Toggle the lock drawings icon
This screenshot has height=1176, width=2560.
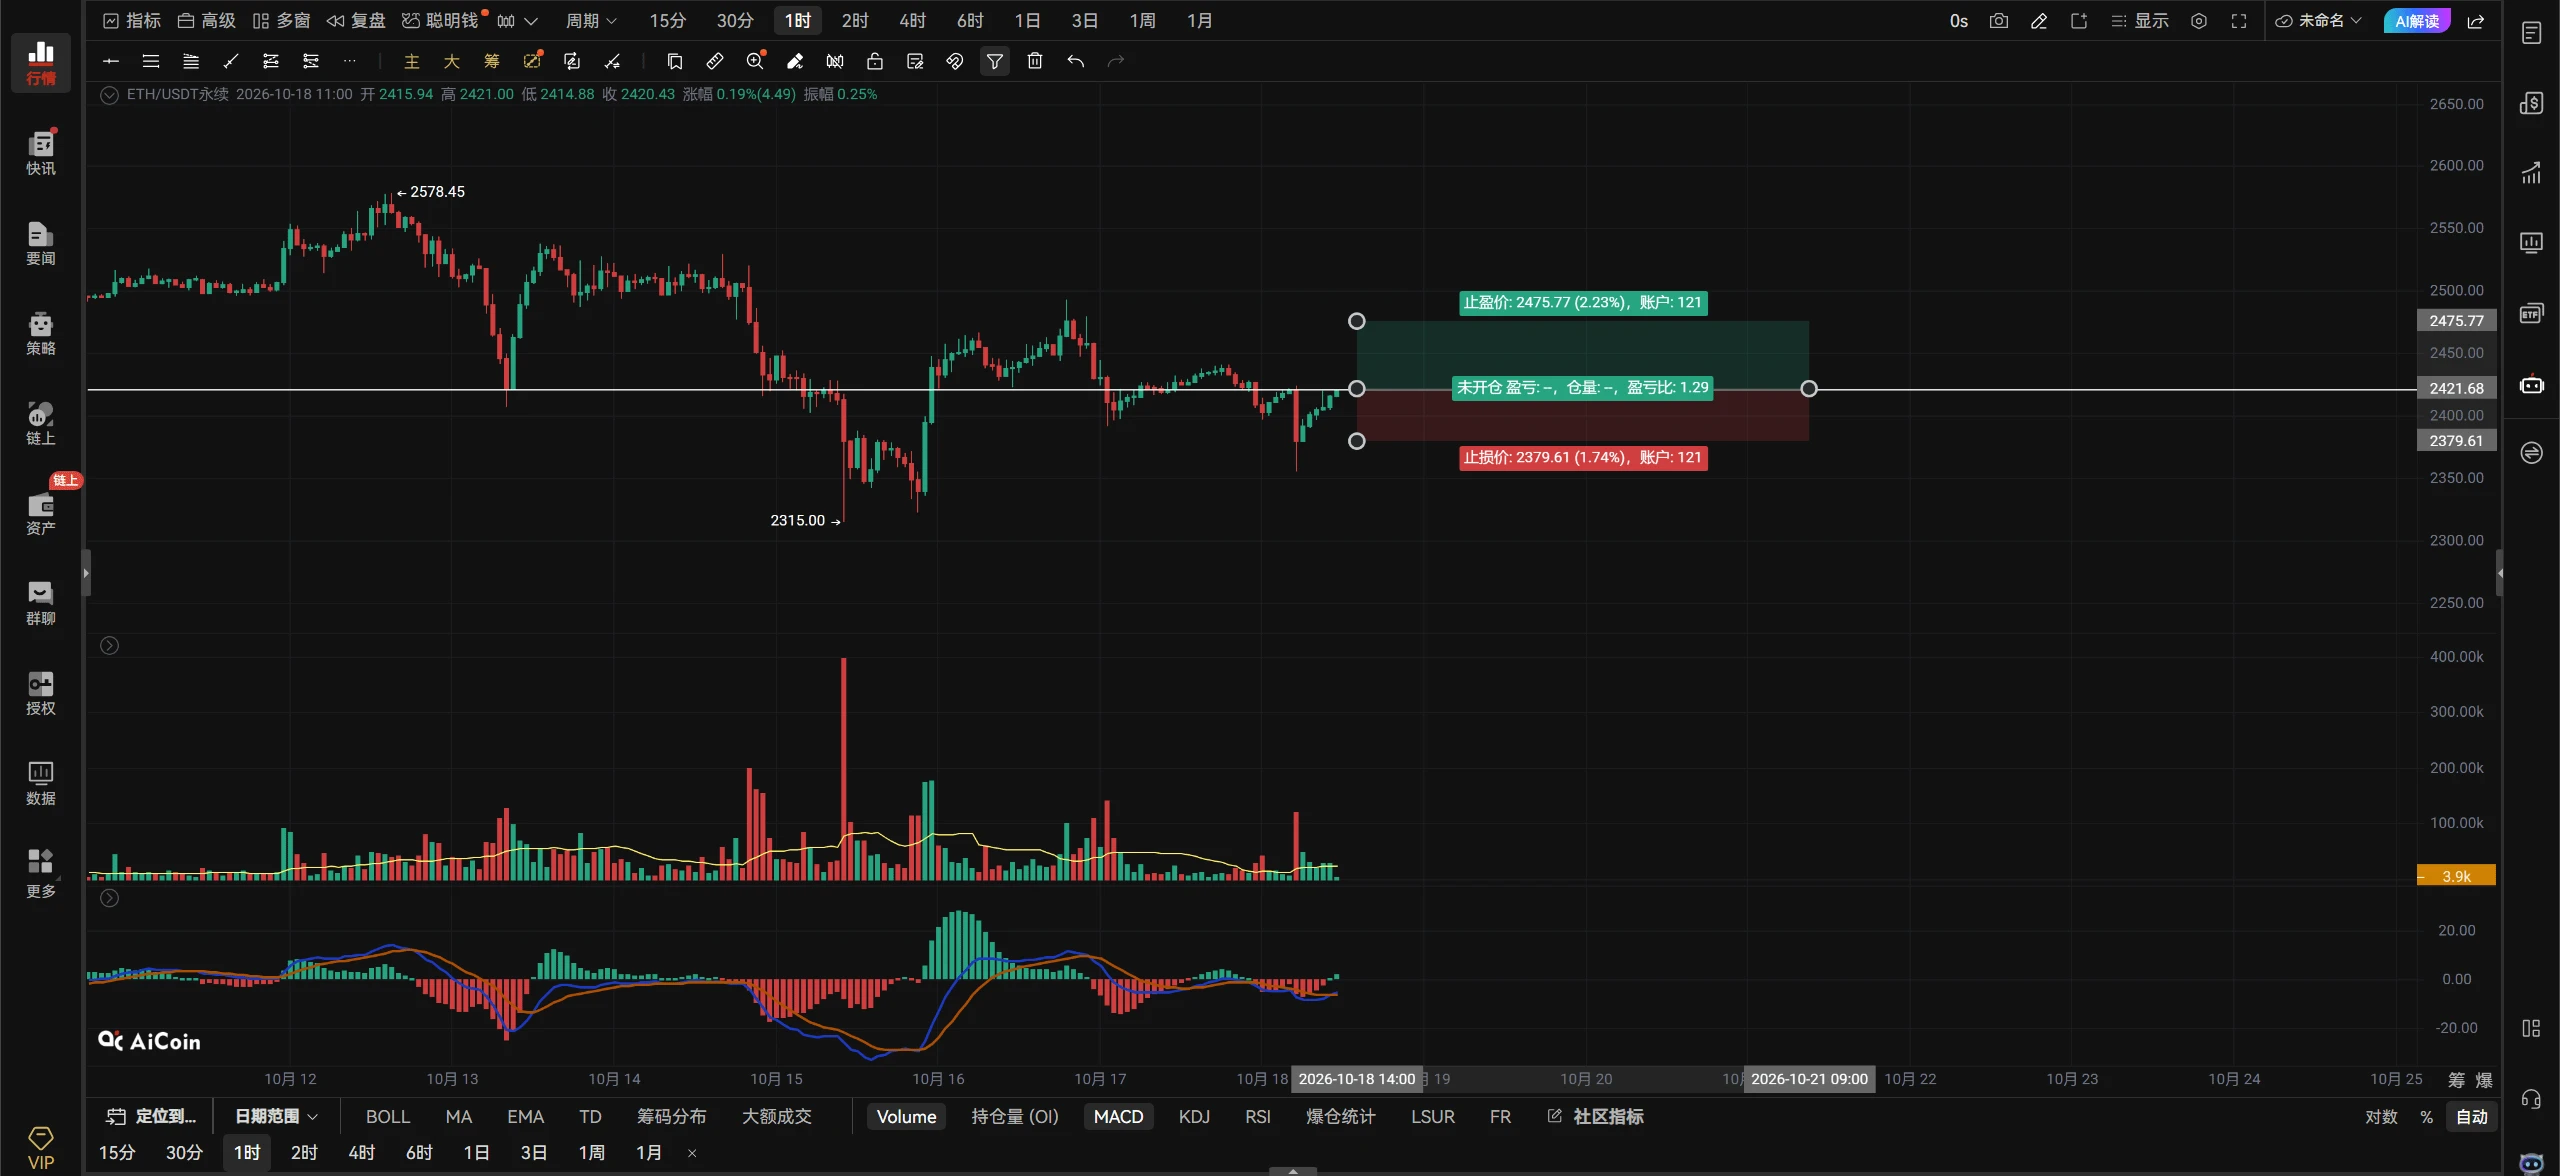point(875,61)
